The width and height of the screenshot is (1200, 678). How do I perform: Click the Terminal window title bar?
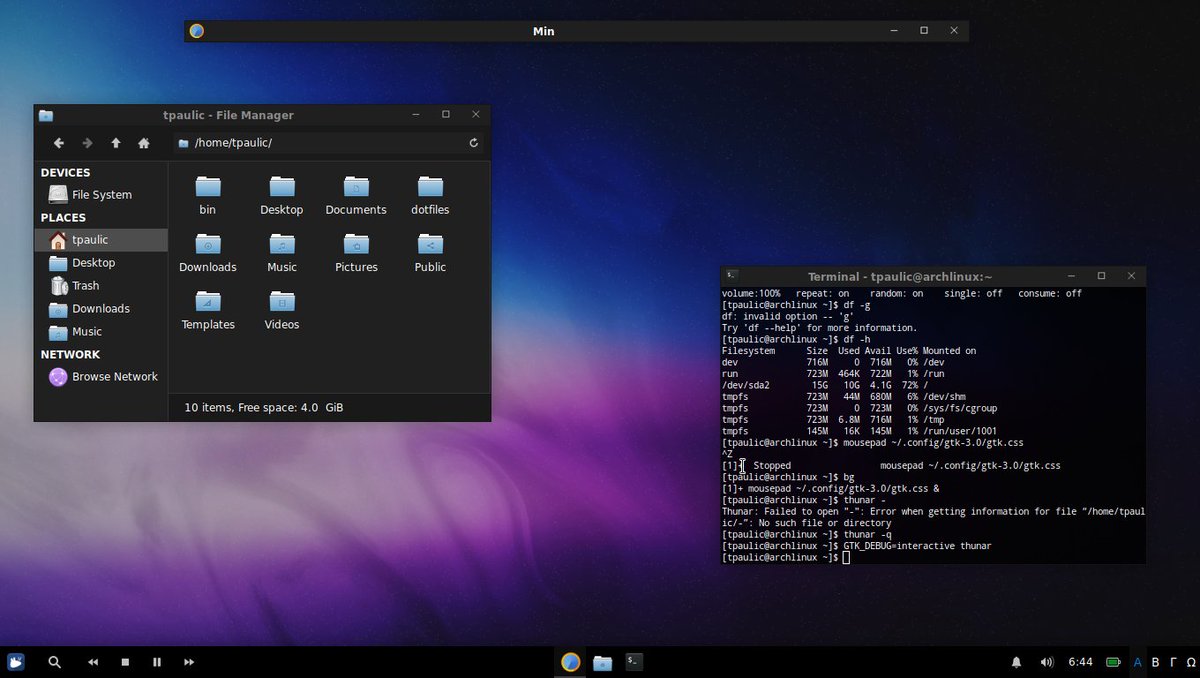[x=933, y=276]
